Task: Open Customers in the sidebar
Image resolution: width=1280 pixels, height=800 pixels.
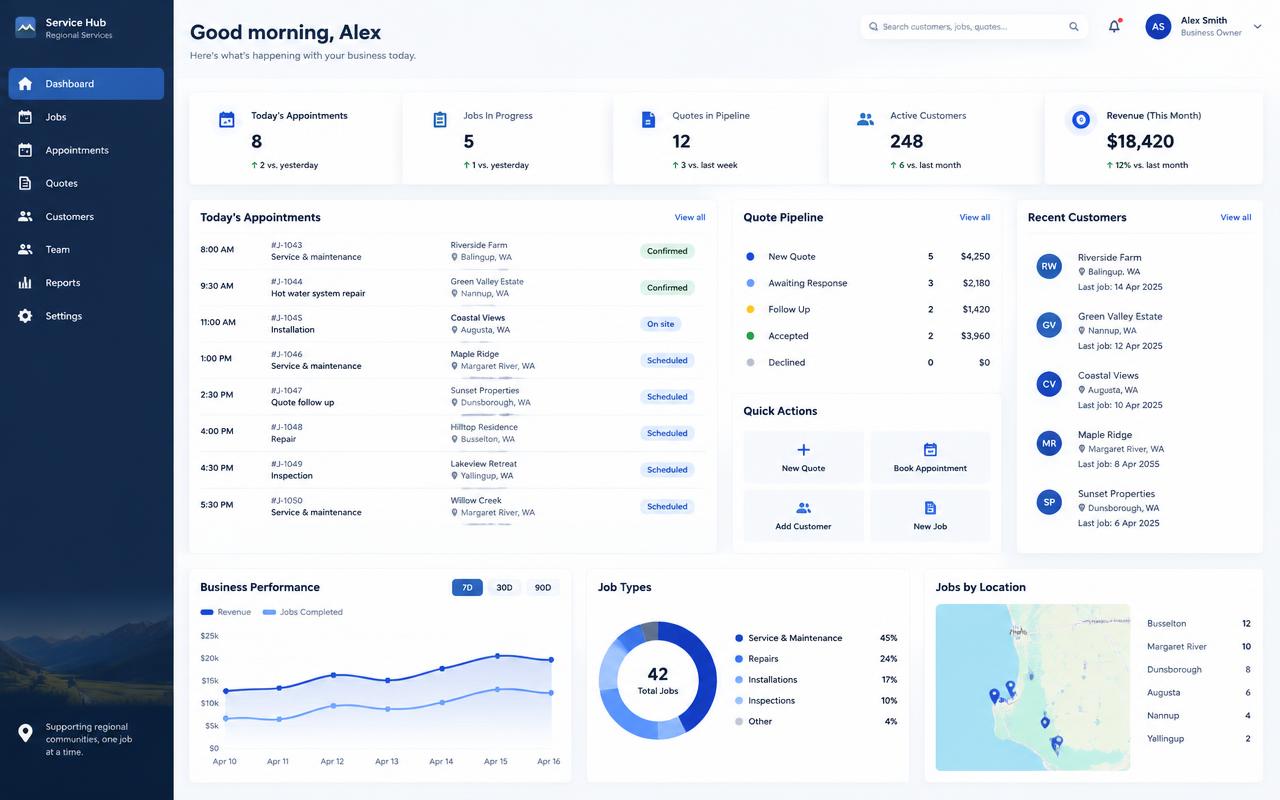Action: tap(86, 216)
